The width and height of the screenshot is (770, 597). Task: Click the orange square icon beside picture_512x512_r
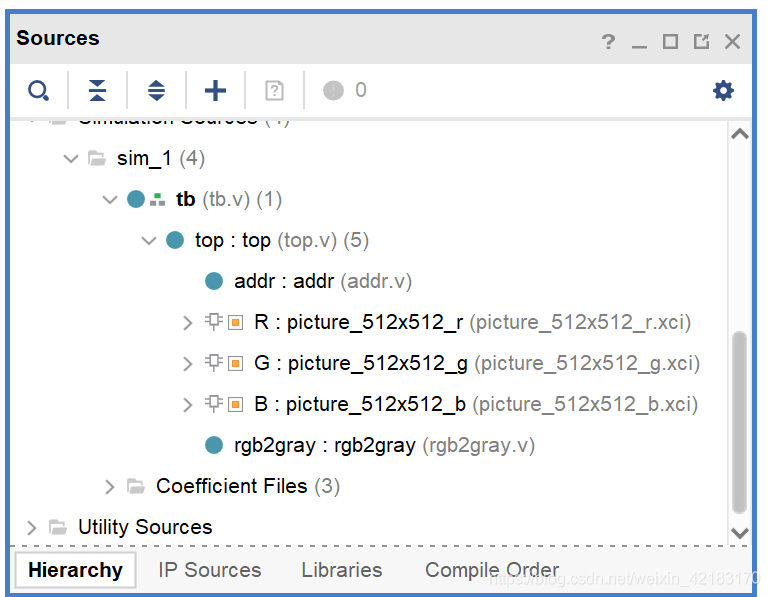pyautogui.click(x=236, y=323)
